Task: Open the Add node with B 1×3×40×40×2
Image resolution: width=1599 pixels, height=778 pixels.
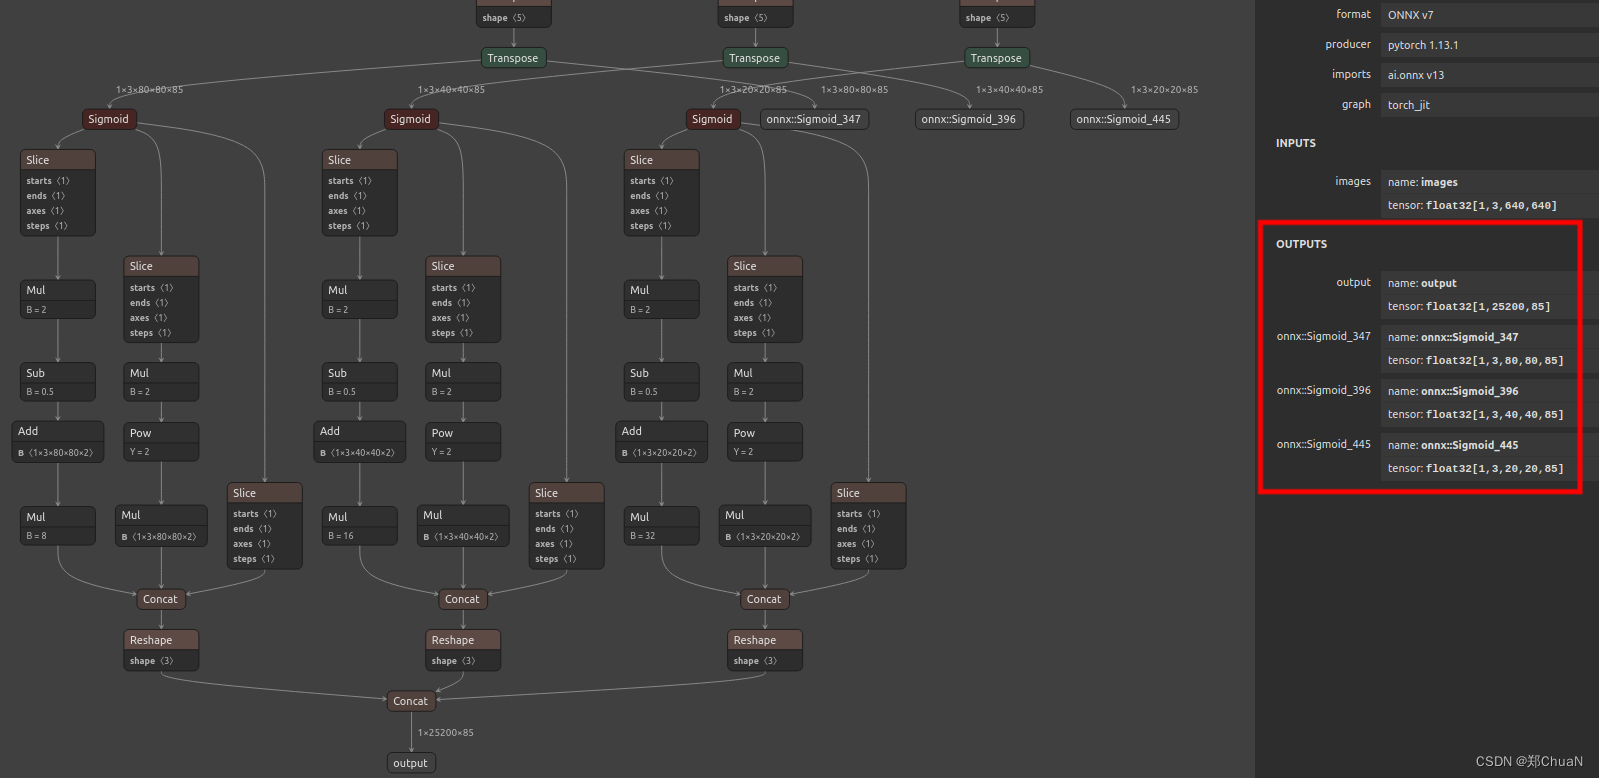Action: tap(360, 441)
